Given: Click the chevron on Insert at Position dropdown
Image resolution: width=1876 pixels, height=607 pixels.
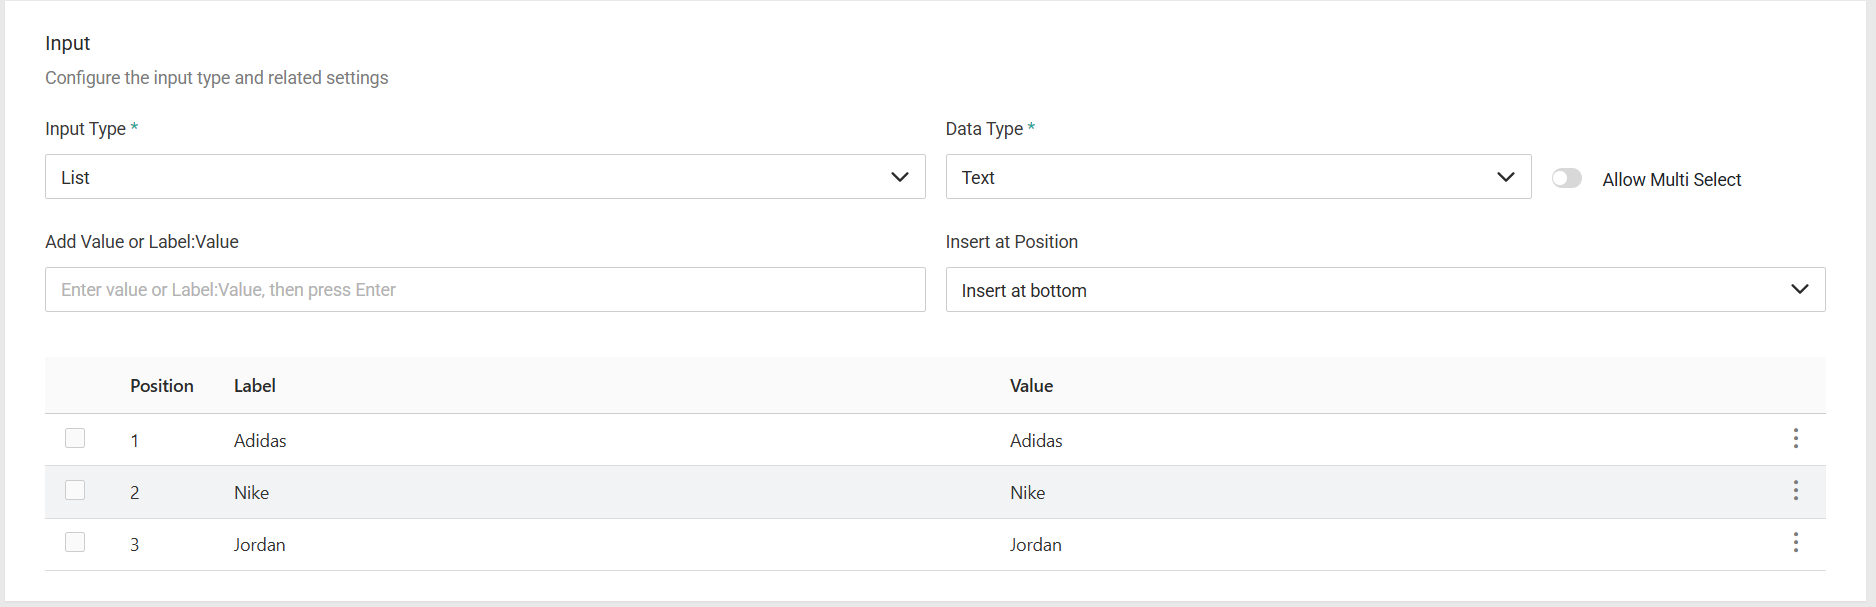Looking at the screenshot, I should (1799, 289).
